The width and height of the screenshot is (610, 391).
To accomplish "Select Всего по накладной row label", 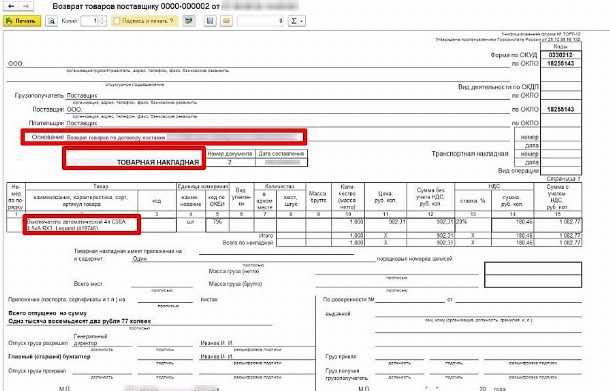I will (x=248, y=243).
